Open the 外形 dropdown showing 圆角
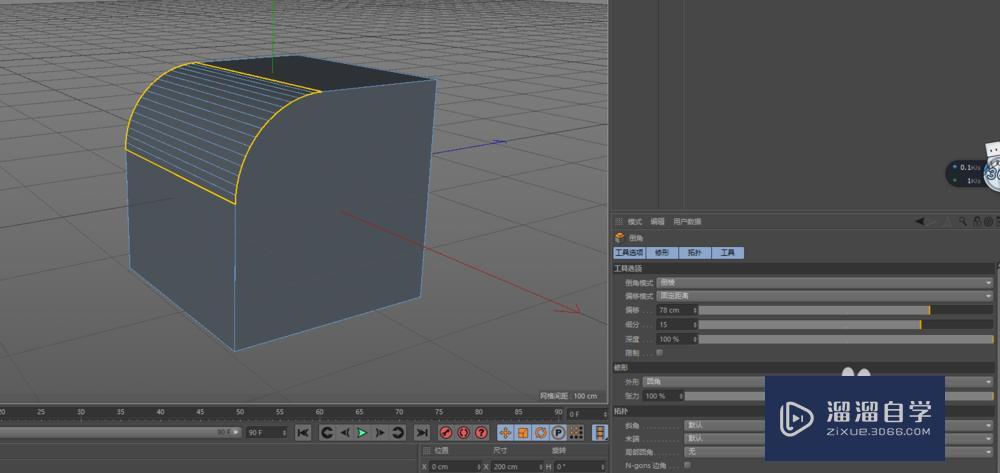Viewport: 1000px width, 473px height. (x=818, y=382)
